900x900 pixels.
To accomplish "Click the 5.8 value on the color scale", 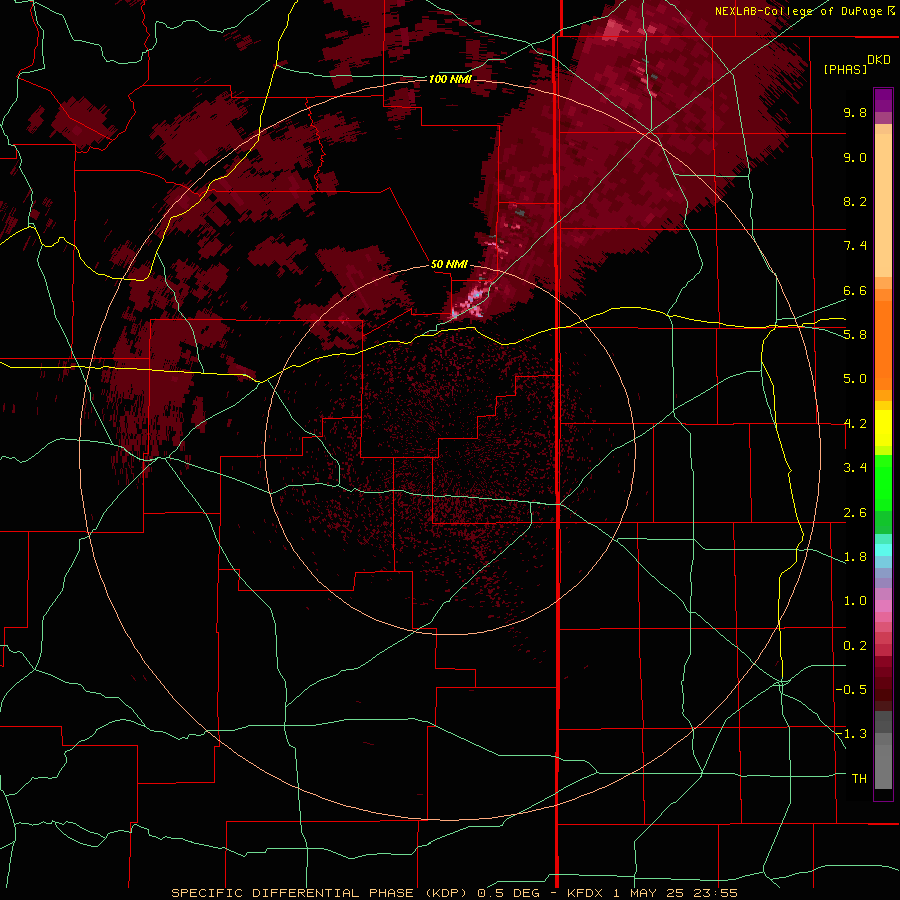I will (x=855, y=335).
